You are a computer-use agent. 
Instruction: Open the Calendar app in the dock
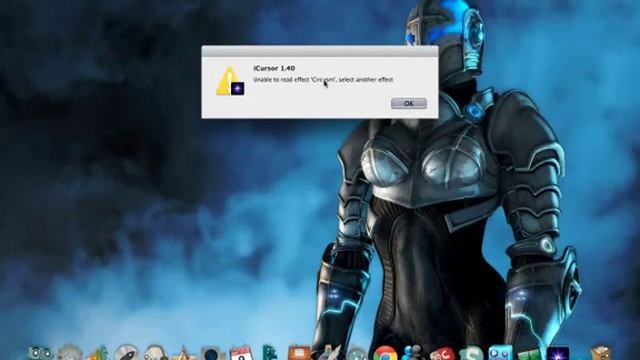coord(241,353)
